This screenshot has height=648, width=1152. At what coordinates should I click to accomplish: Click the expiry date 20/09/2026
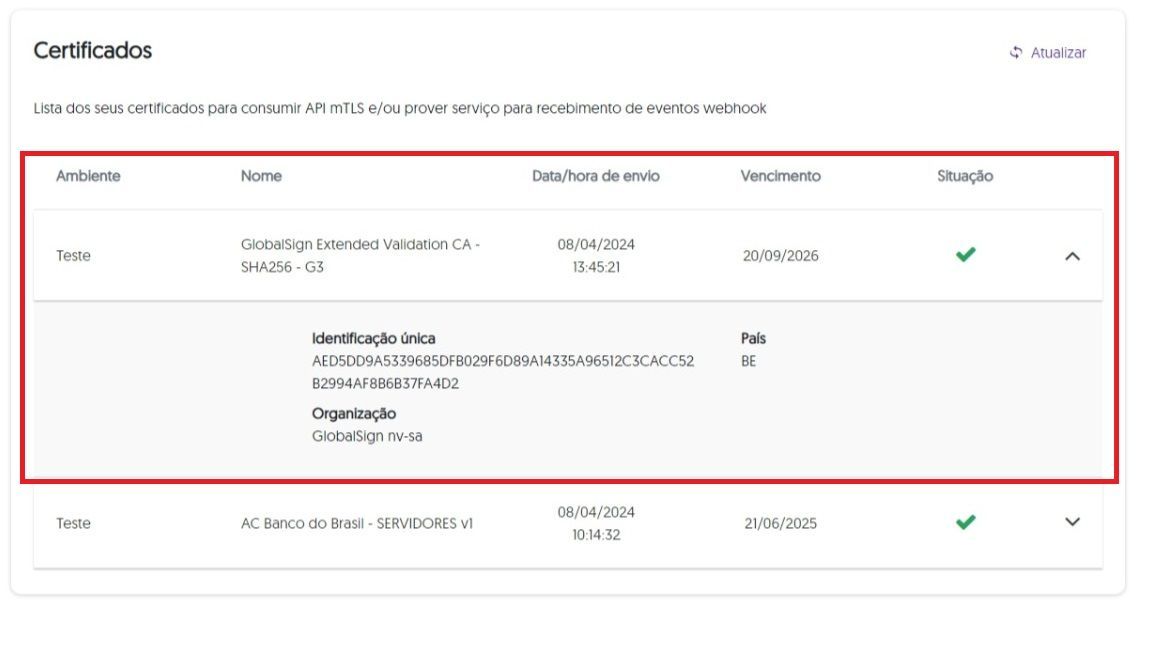[780, 256]
